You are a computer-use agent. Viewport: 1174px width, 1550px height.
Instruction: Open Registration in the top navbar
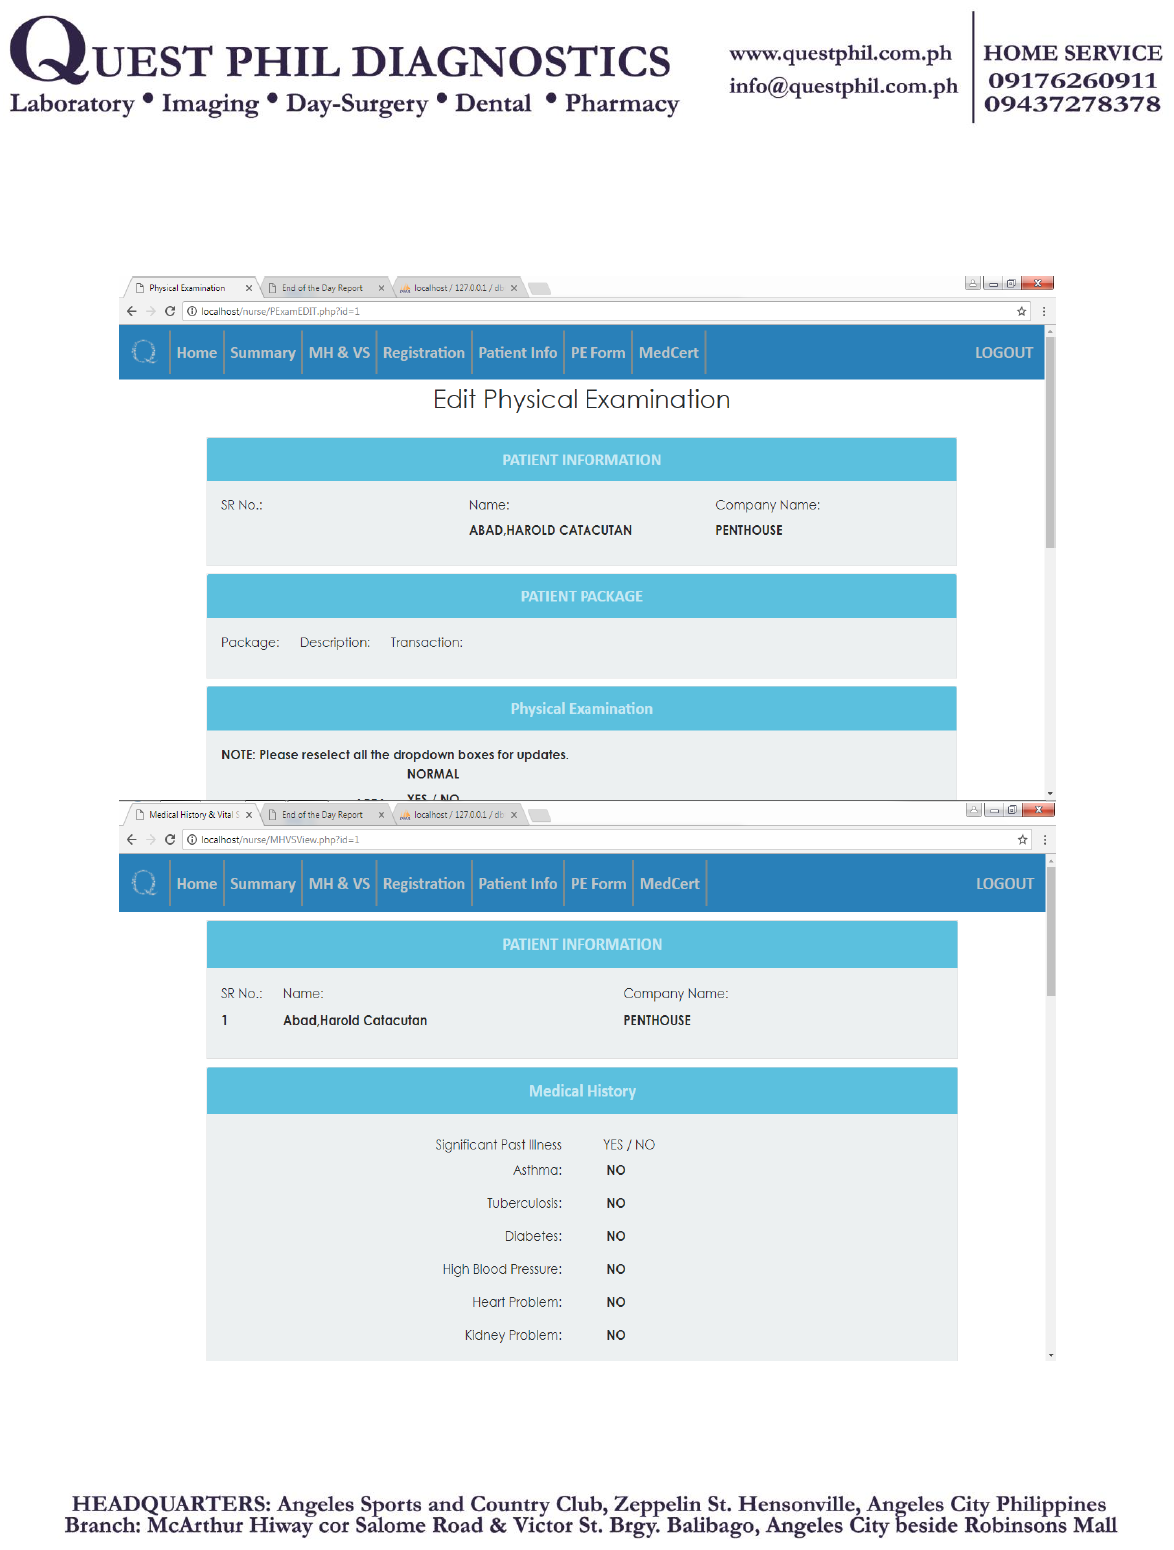[x=424, y=353]
